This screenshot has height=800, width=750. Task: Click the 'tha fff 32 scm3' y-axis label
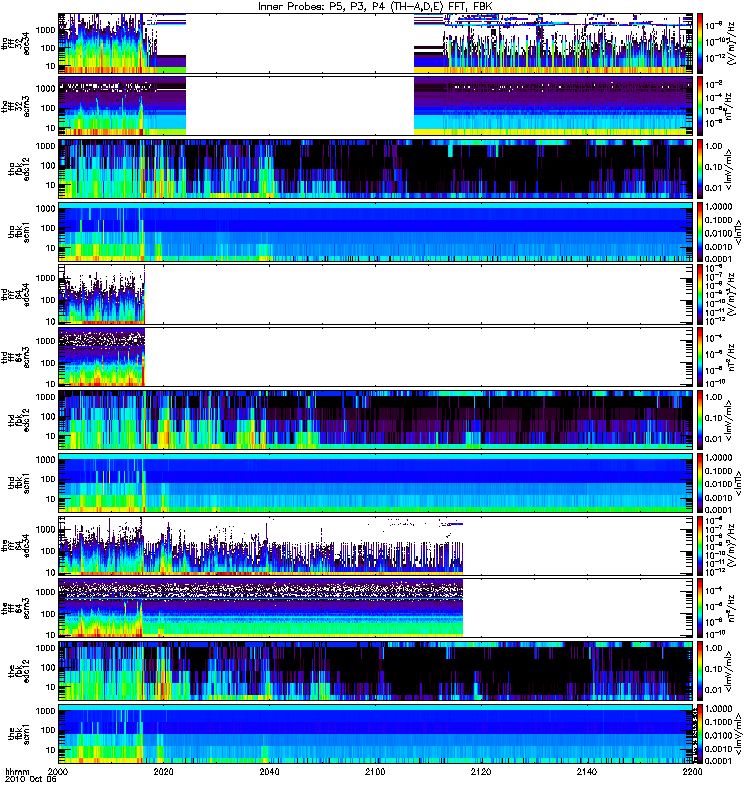coord(15,106)
